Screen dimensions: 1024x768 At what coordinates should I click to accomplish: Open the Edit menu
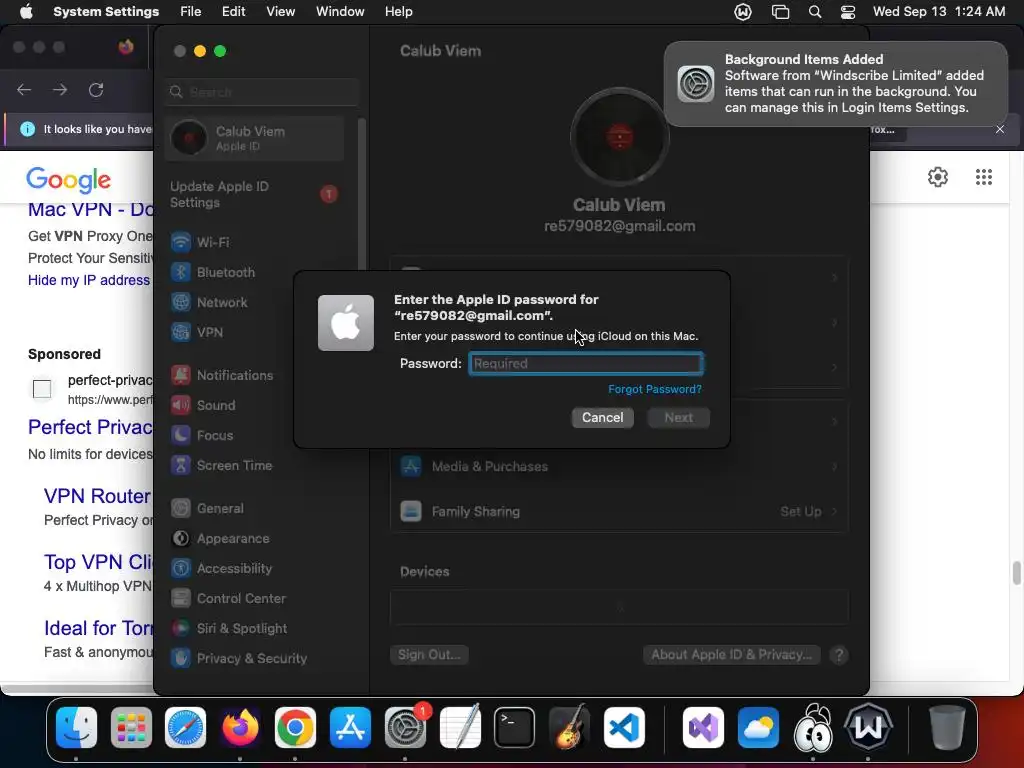point(233,12)
